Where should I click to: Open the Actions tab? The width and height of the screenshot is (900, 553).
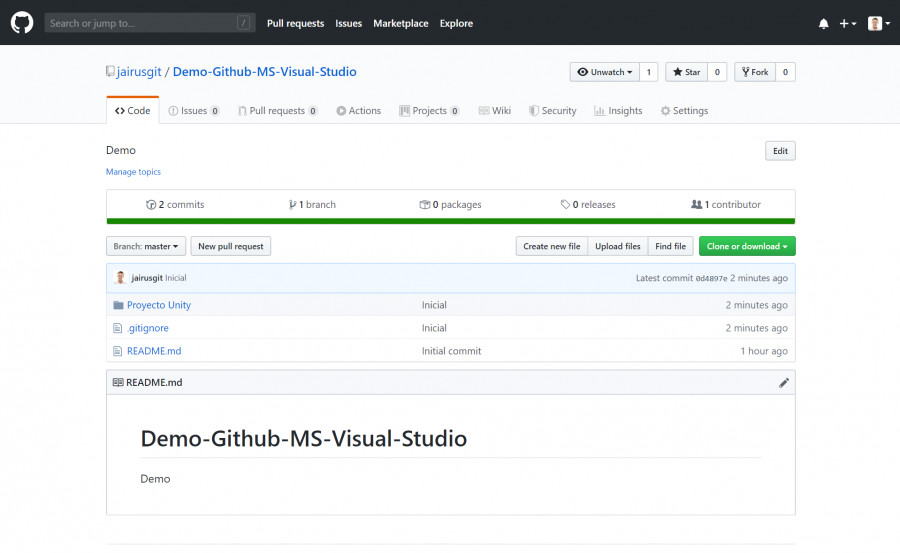click(x=358, y=111)
